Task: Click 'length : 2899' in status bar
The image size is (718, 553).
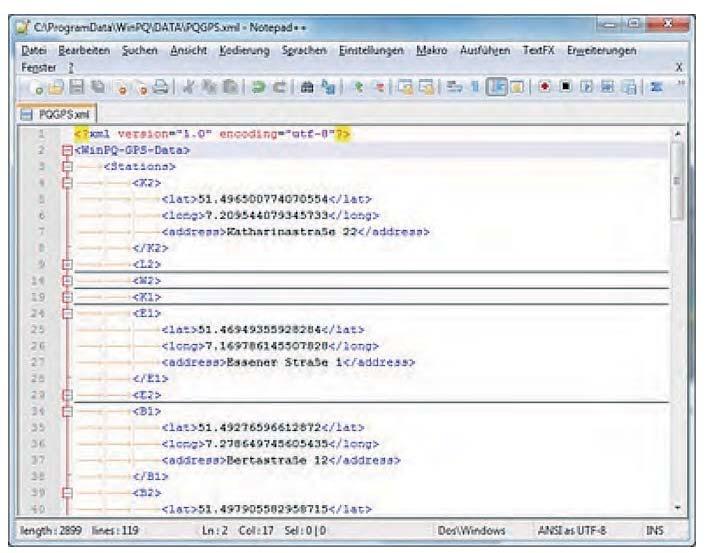Action: point(51,531)
